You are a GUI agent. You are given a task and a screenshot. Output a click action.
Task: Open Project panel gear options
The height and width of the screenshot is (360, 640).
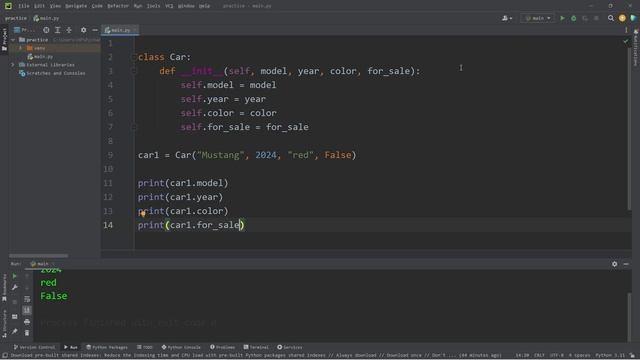tap(83, 30)
